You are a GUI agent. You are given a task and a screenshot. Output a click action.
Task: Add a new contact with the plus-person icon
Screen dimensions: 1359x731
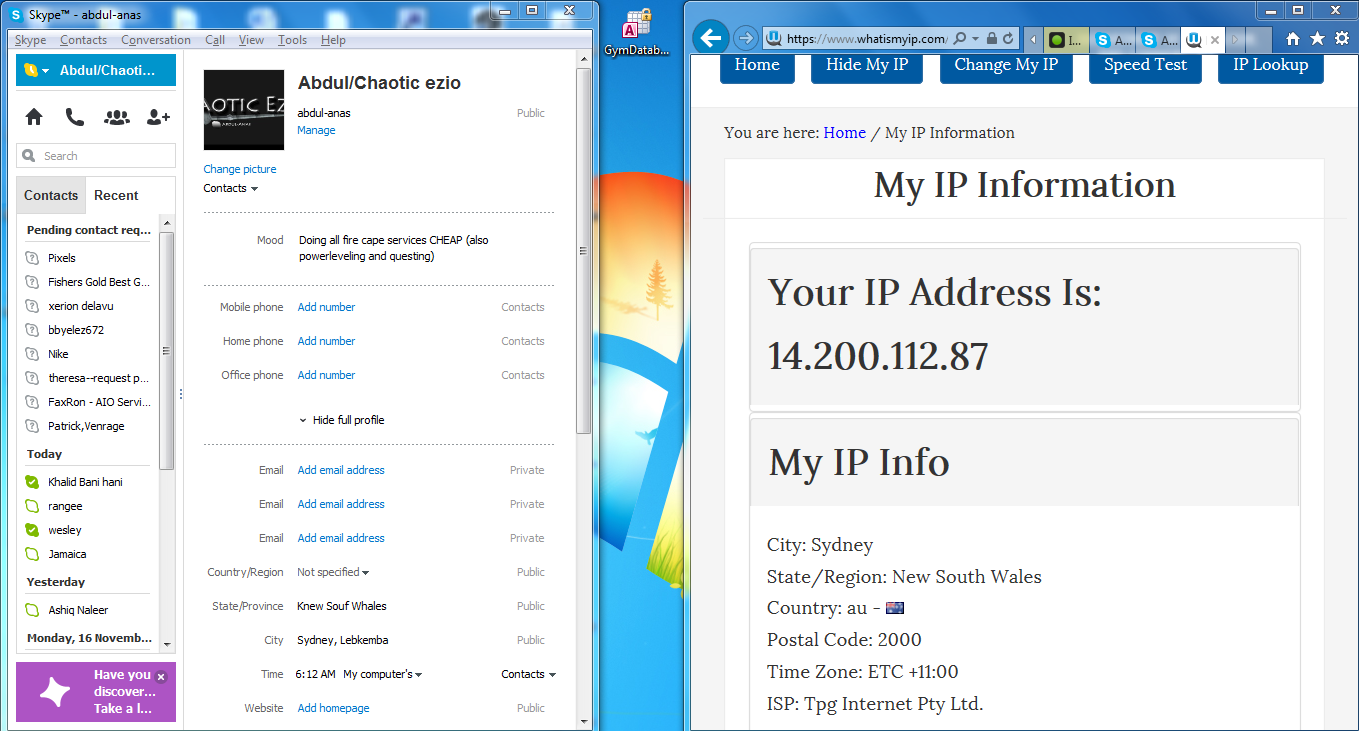point(158,117)
